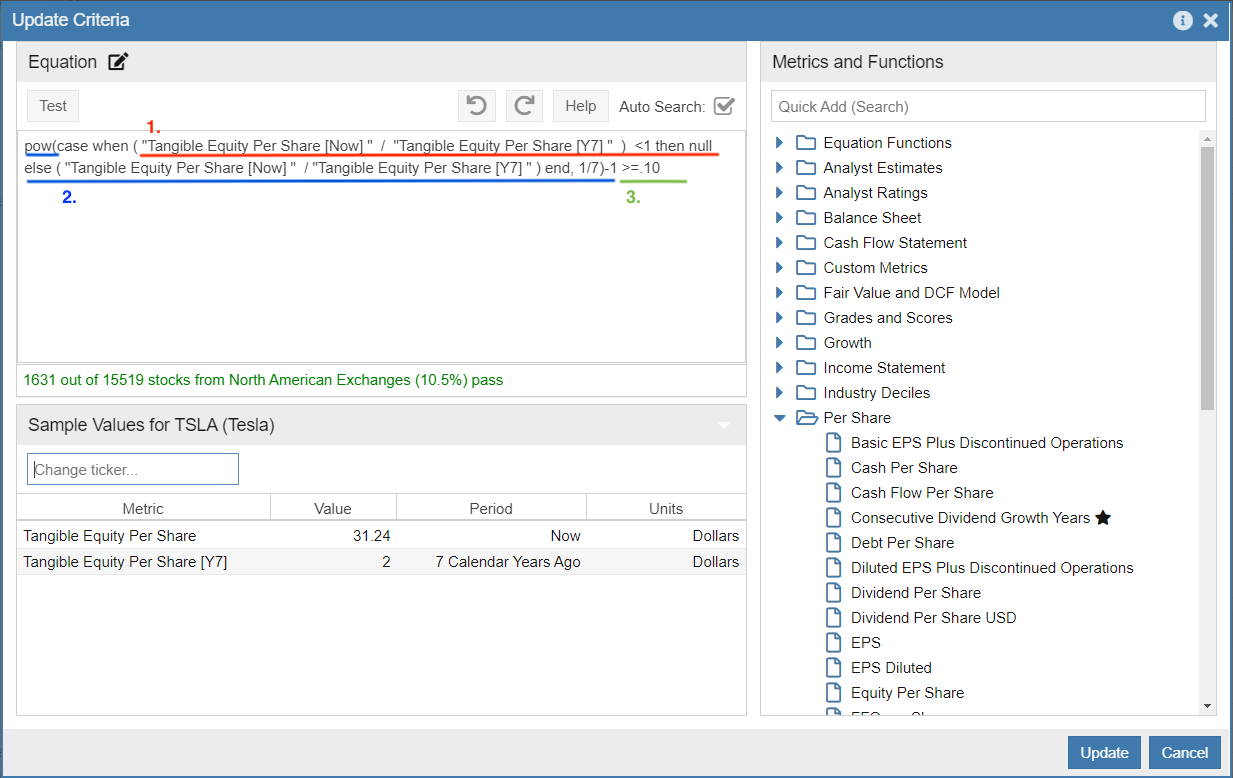Viewport: 1233px width, 778px height.
Task: Click the Industry Deciles folder icon
Action: [x=806, y=393]
